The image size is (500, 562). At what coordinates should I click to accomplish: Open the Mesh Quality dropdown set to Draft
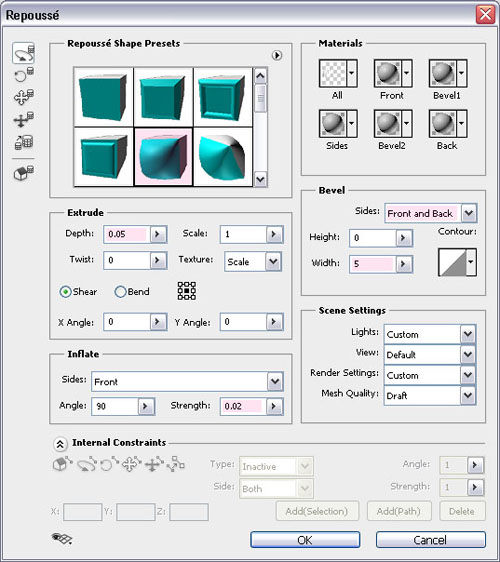[x=430, y=395]
